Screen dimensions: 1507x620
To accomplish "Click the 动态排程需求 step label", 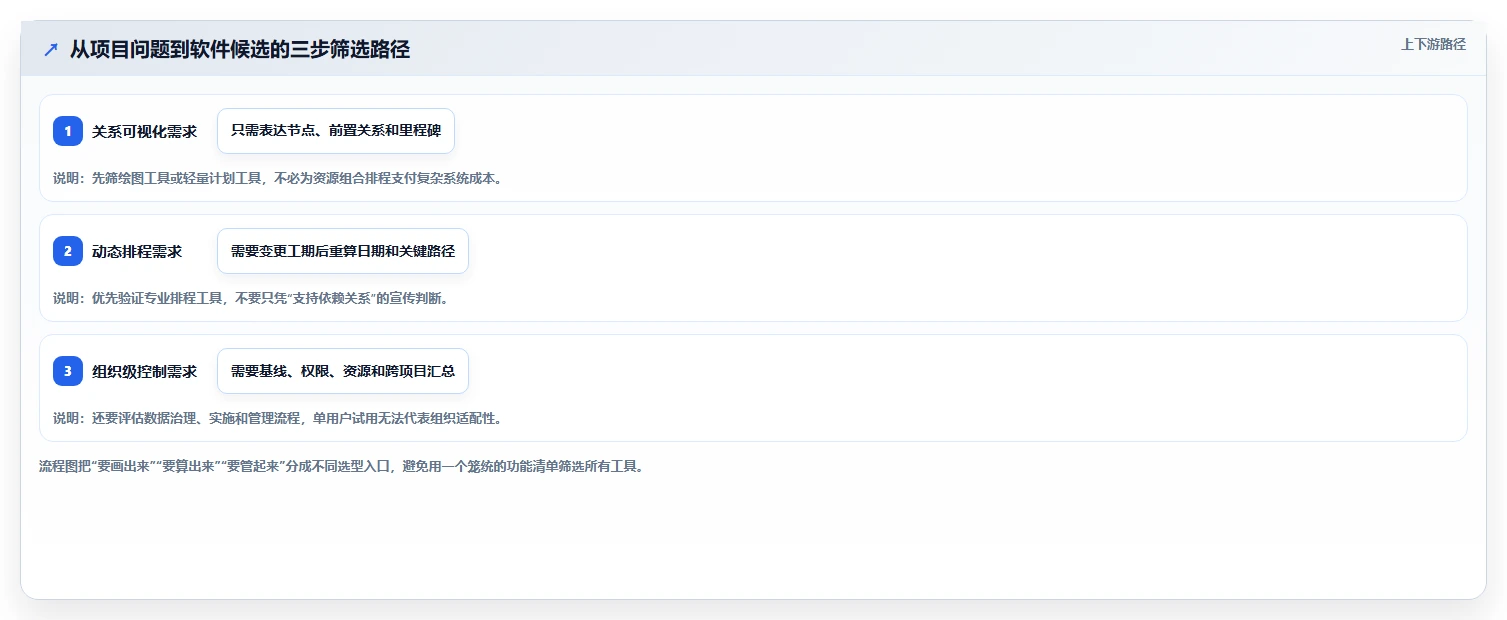I will [x=137, y=251].
